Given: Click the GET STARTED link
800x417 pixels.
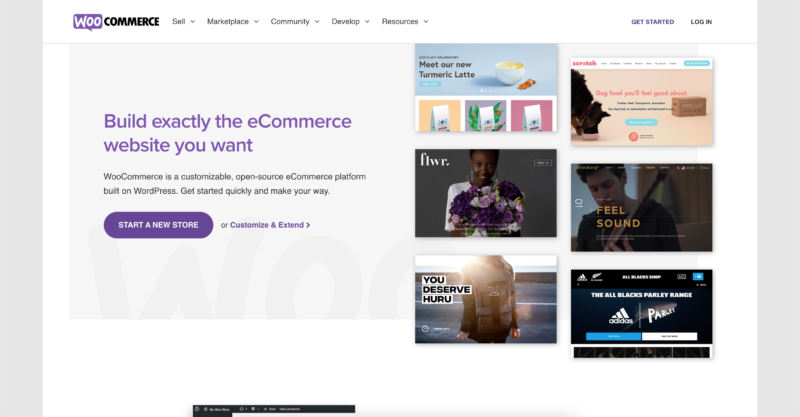Looking at the screenshot, I should click(652, 22).
